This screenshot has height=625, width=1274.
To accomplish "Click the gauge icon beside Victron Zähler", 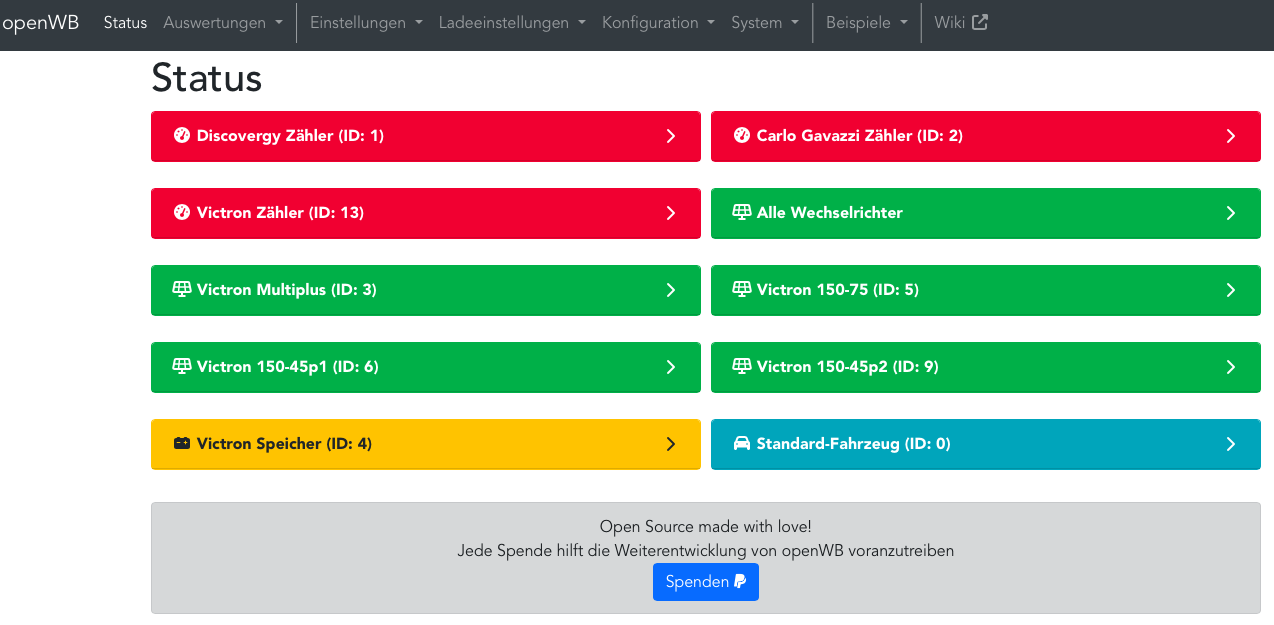I will 181,213.
